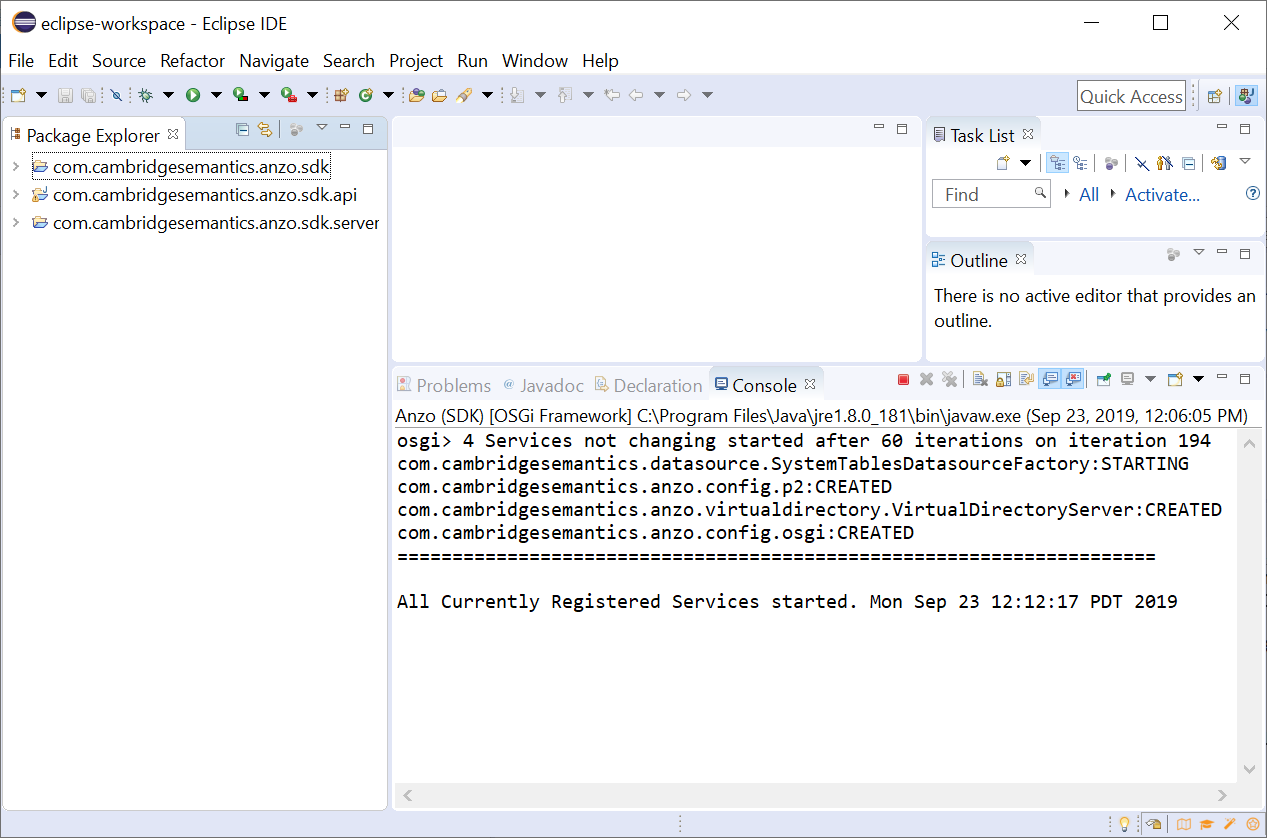The height and width of the screenshot is (838, 1267).
Task: Click the Quick Access search box
Action: coord(1131,96)
